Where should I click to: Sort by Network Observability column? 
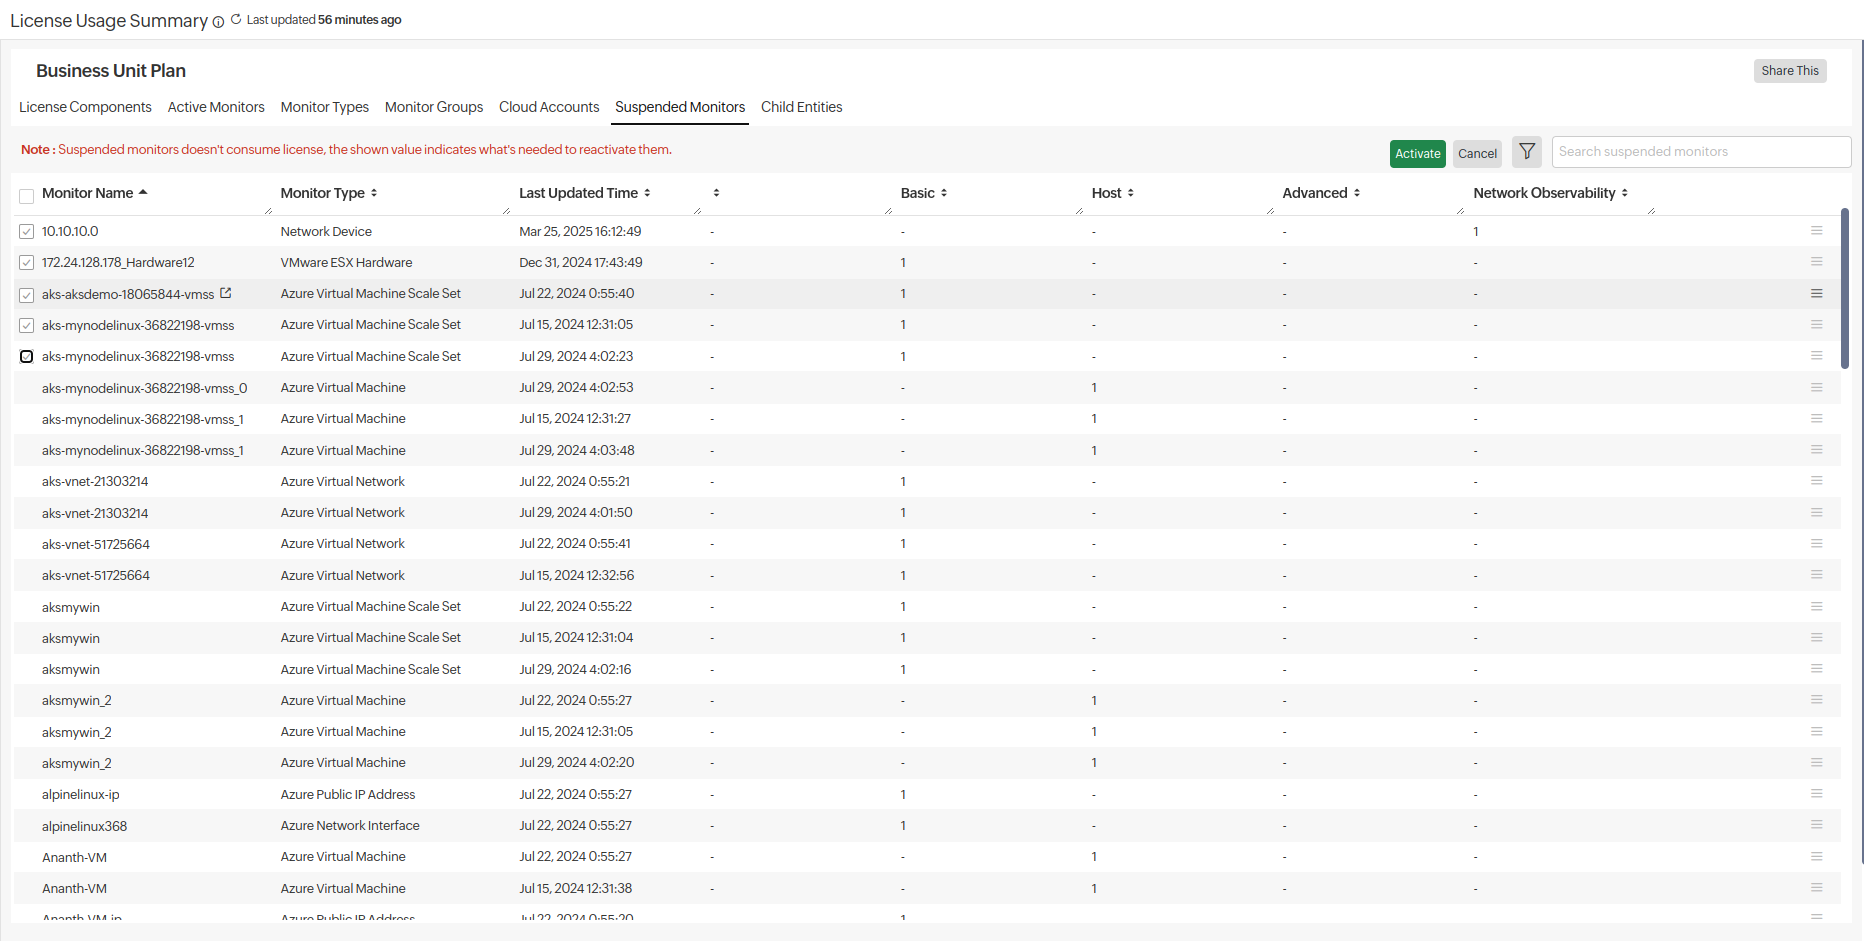[x=1624, y=193]
